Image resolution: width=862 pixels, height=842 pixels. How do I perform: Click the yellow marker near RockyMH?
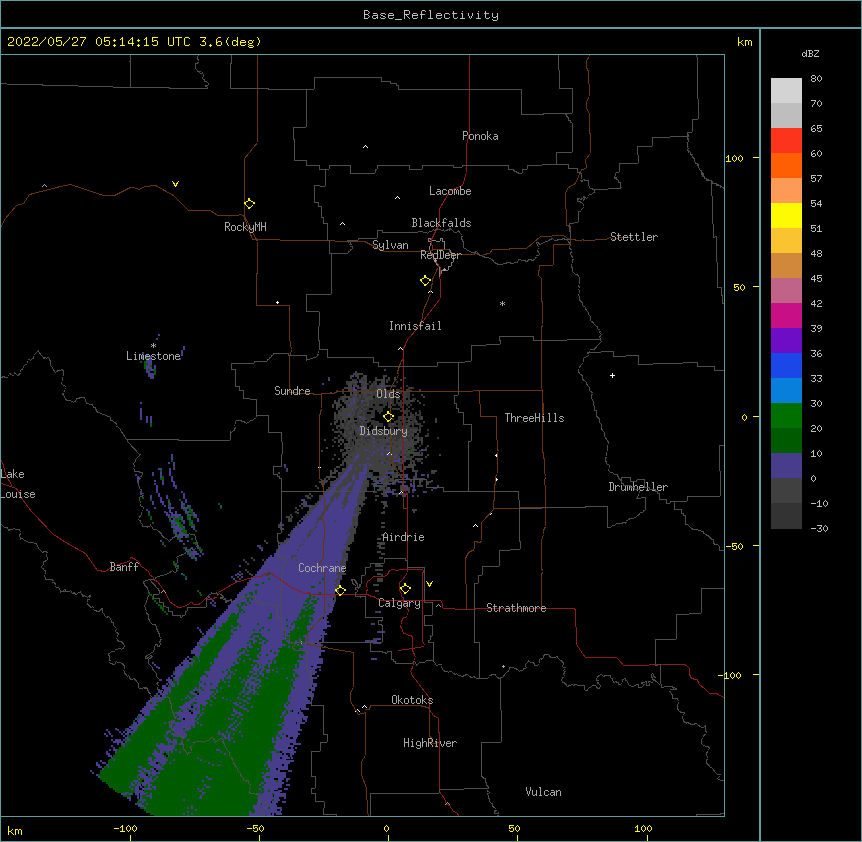point(249,204)
